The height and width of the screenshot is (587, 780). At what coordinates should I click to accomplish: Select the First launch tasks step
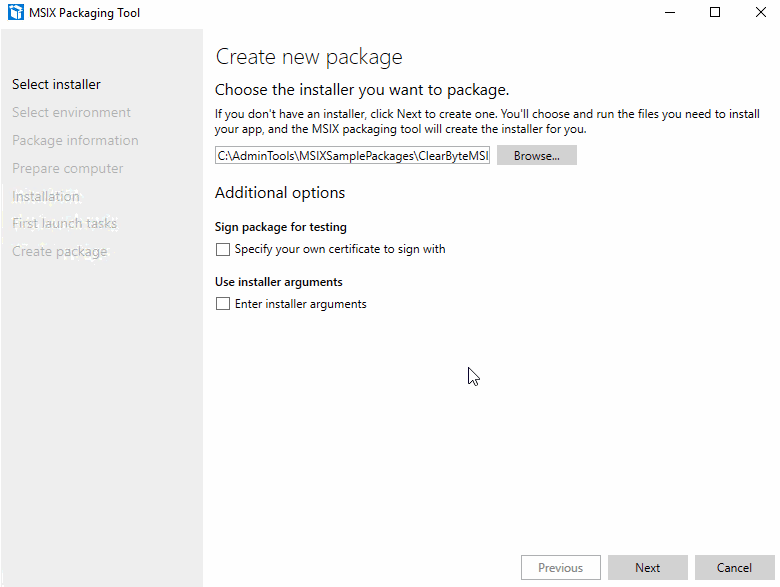(65, 223)
